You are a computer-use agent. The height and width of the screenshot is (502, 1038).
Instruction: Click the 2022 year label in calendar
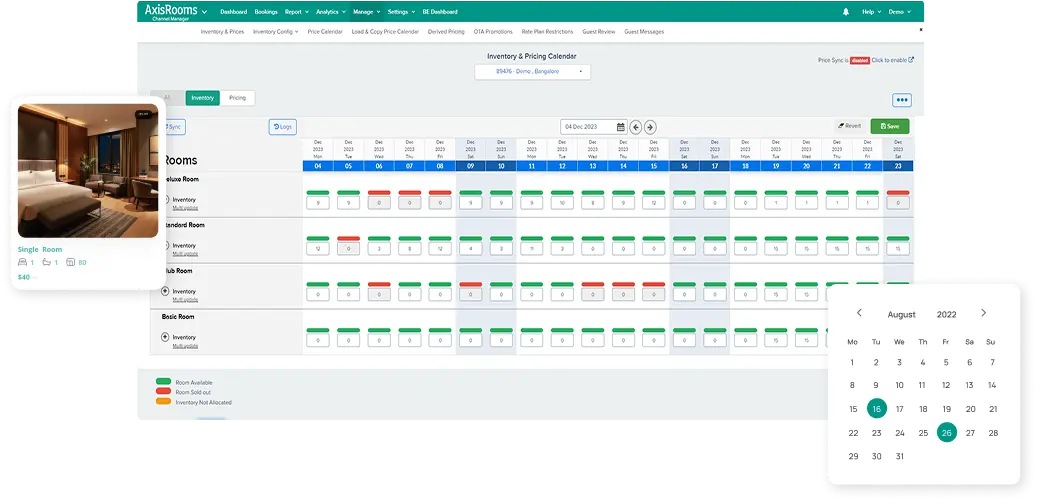pos(947,315)
